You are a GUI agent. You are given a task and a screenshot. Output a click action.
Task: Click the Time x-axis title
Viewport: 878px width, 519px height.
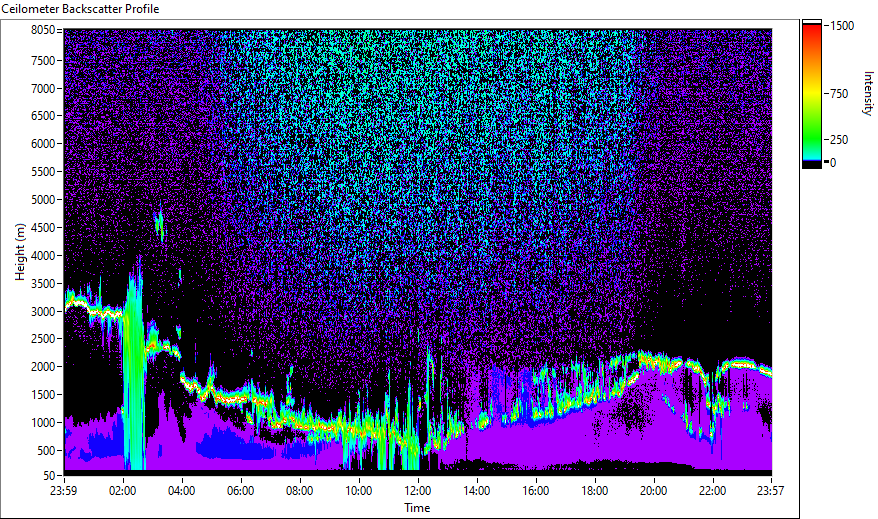(x=417, y=508)
